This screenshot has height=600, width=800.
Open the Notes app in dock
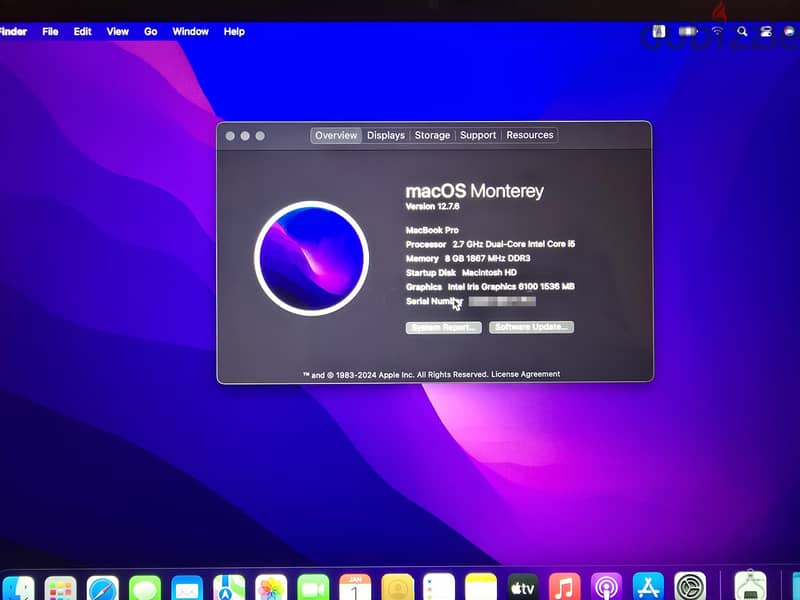(481, 588)
